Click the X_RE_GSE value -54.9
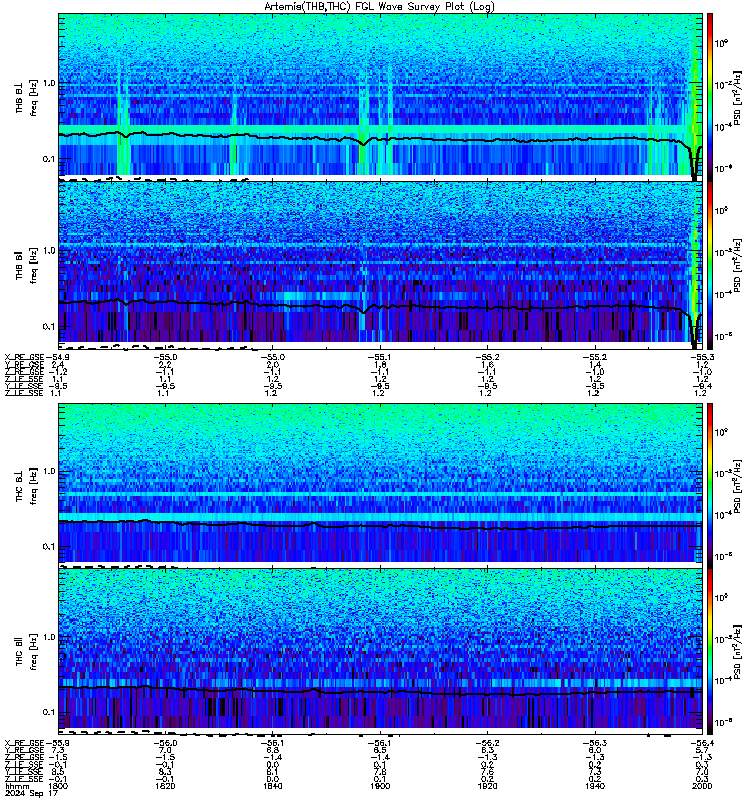This screenshot has height=800, width=750. coord(58,357)
